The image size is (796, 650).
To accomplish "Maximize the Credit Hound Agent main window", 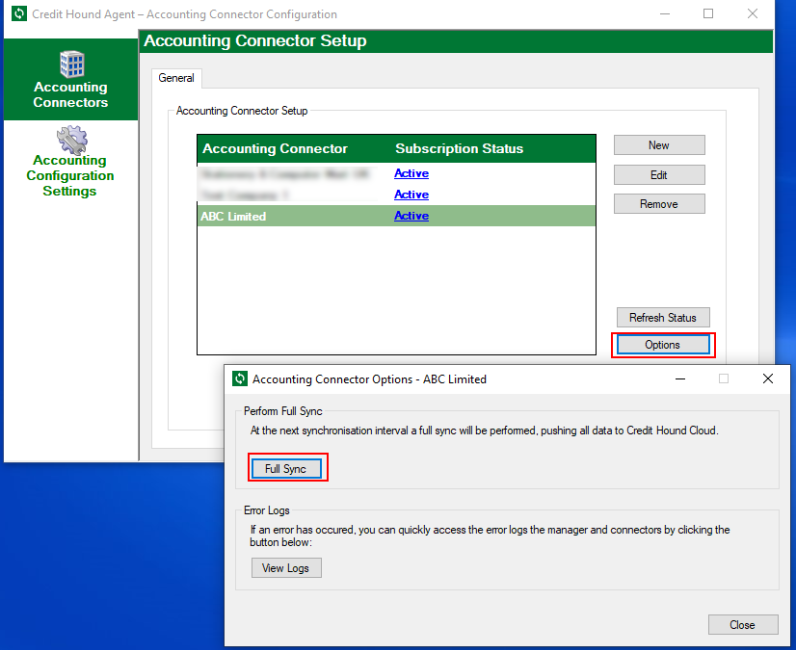I will 708,14.
